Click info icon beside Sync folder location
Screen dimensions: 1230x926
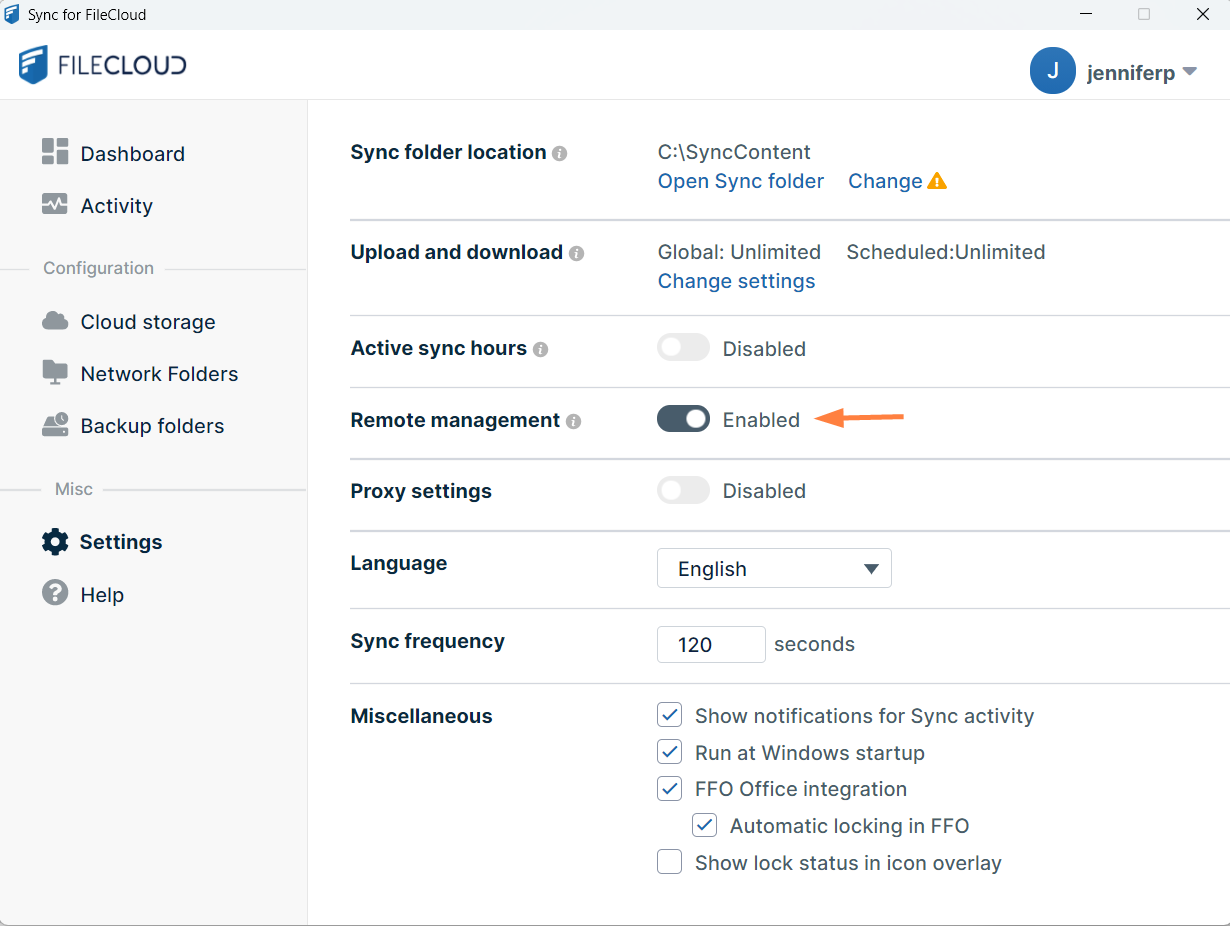(x=560, y=154)
